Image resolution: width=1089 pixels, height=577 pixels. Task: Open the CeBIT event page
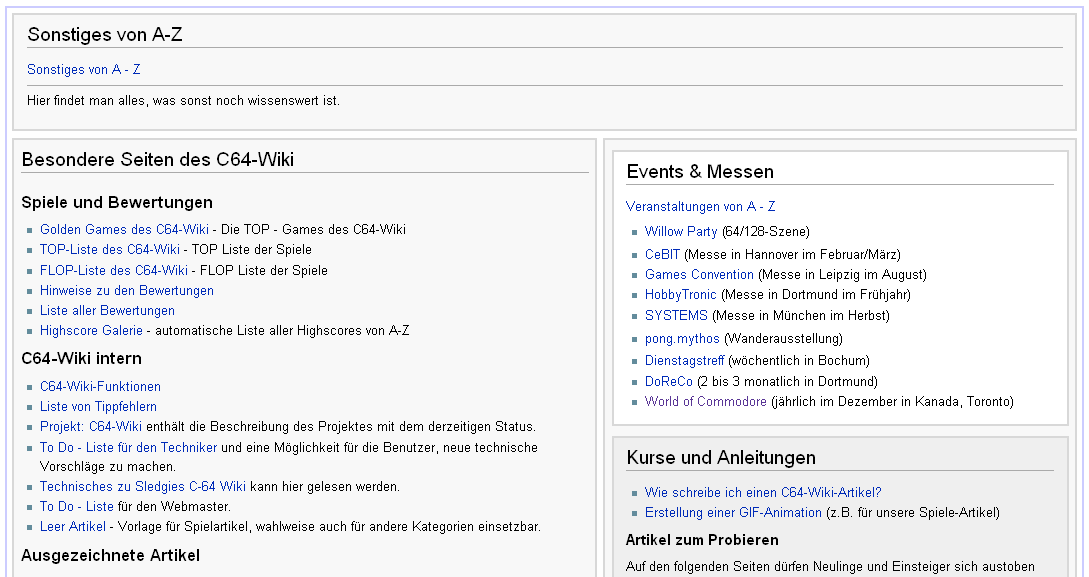click(662, 254)
